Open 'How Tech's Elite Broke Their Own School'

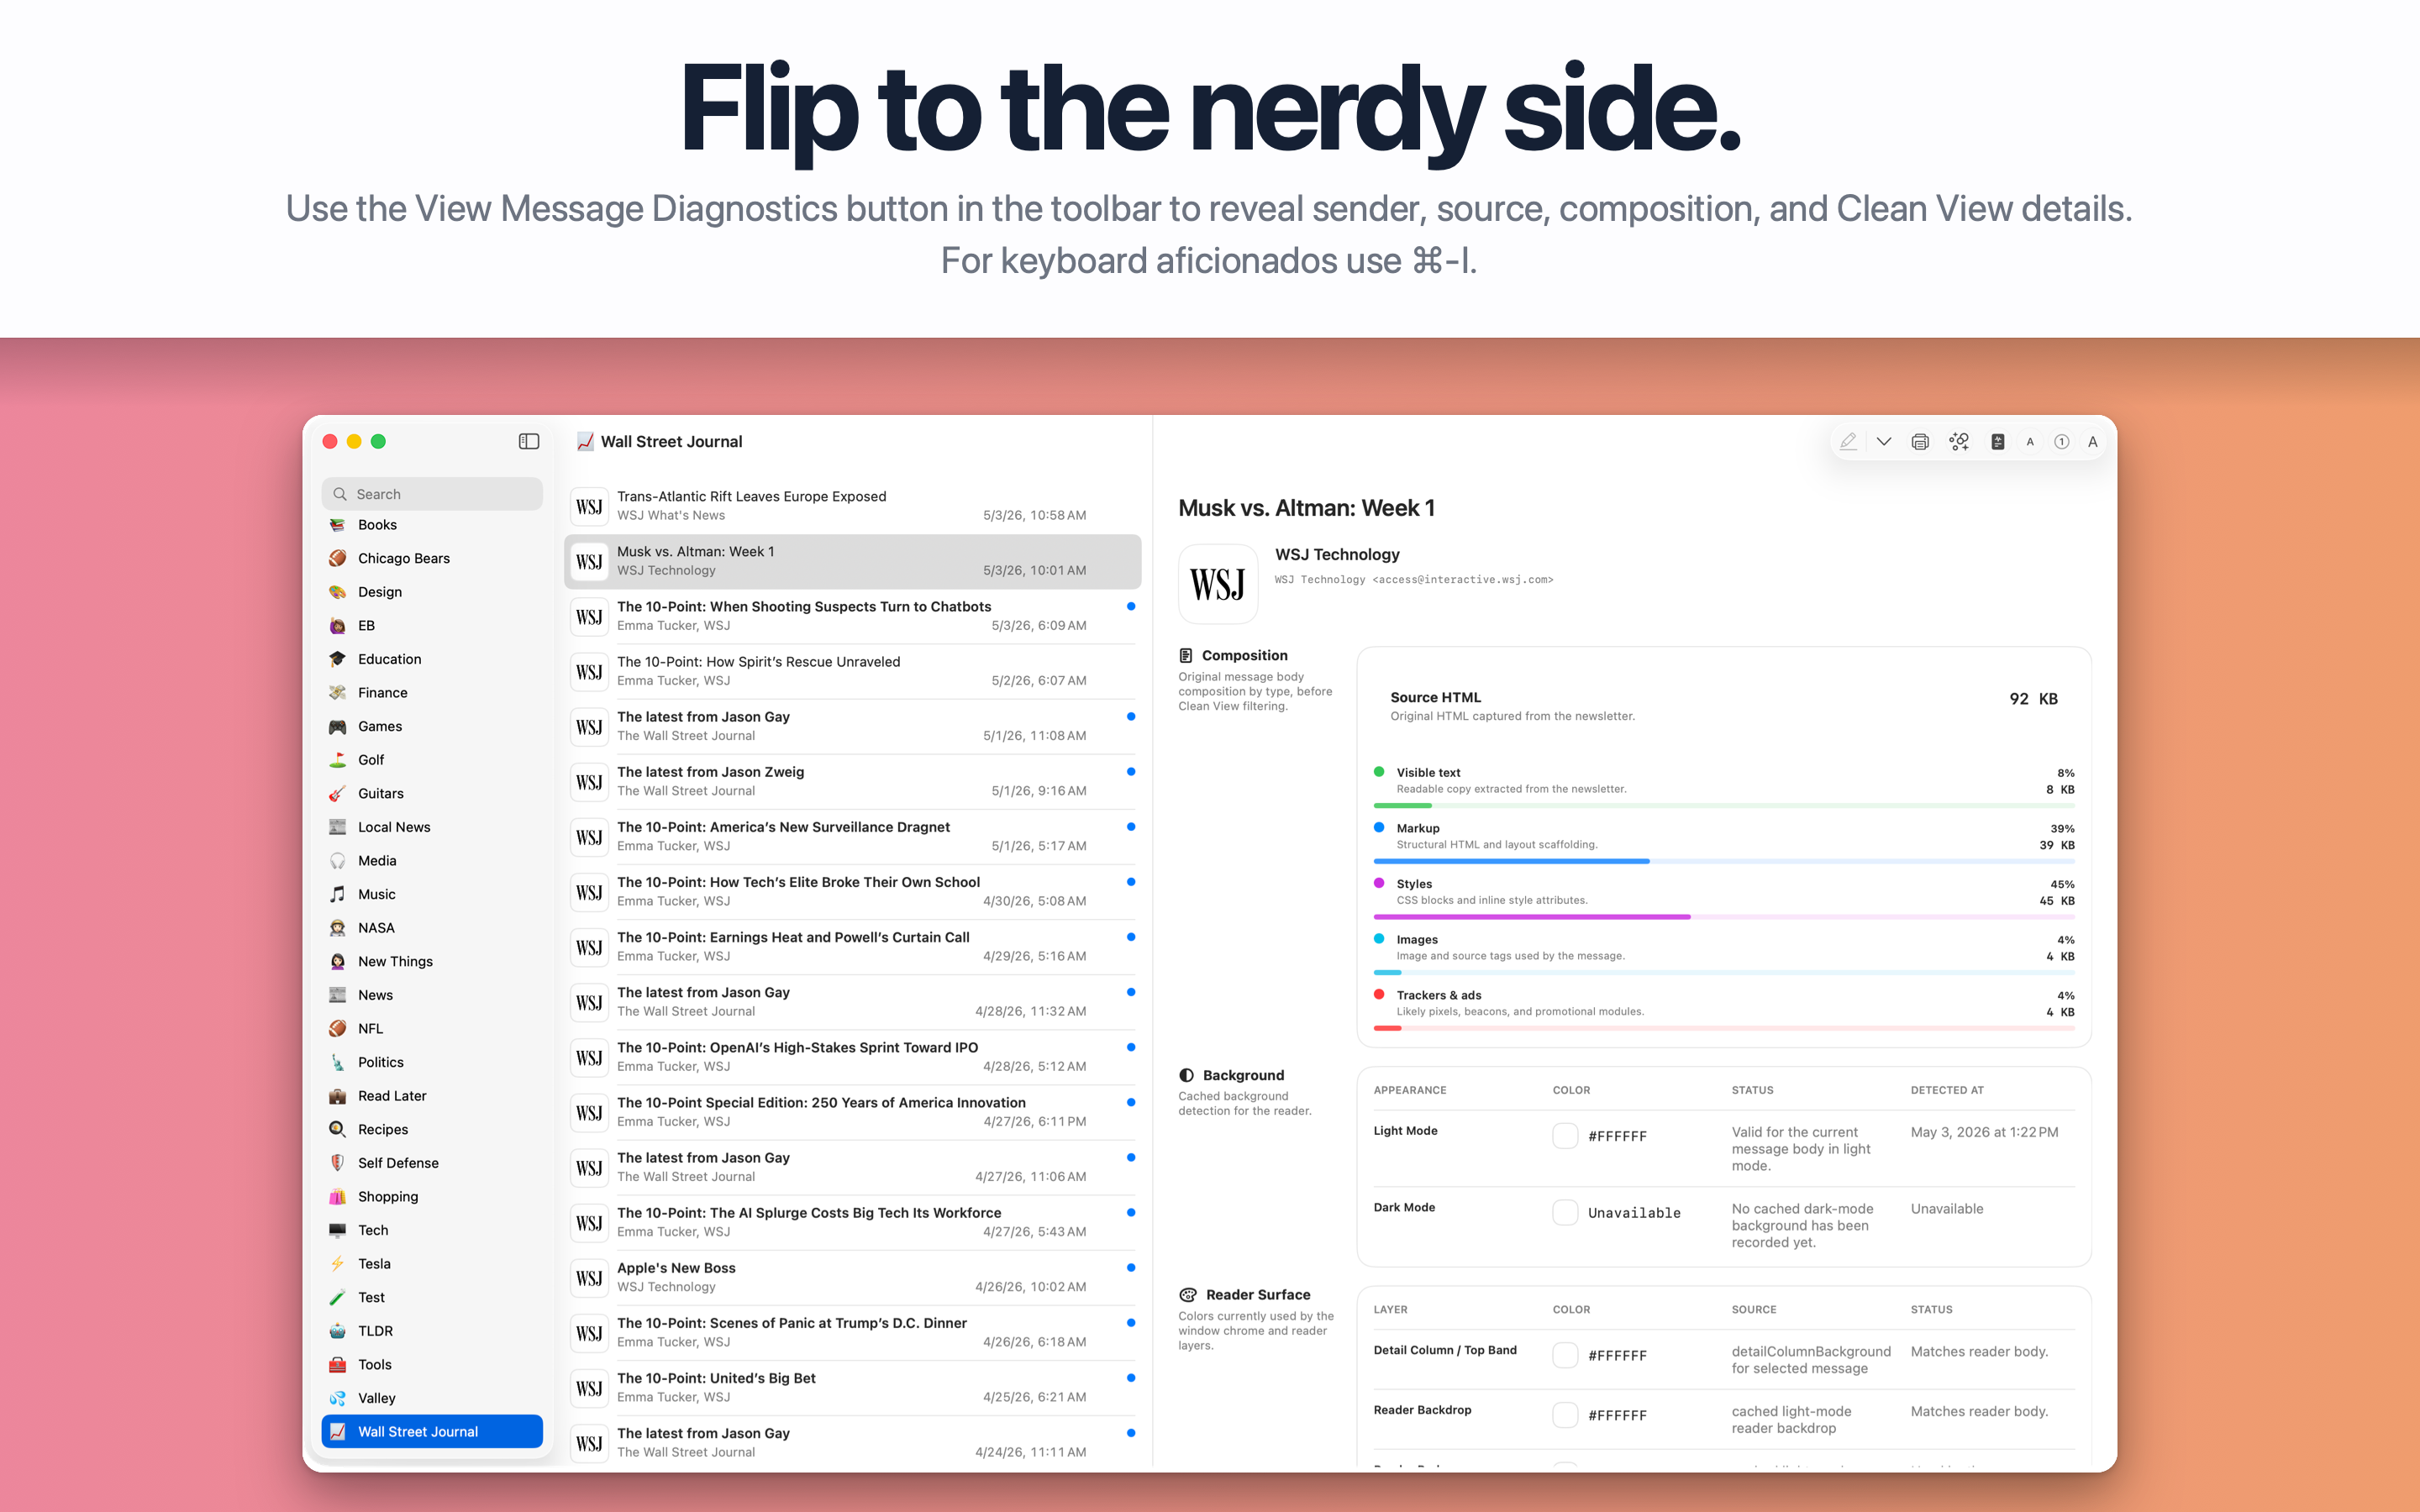(x=853, y=891)
